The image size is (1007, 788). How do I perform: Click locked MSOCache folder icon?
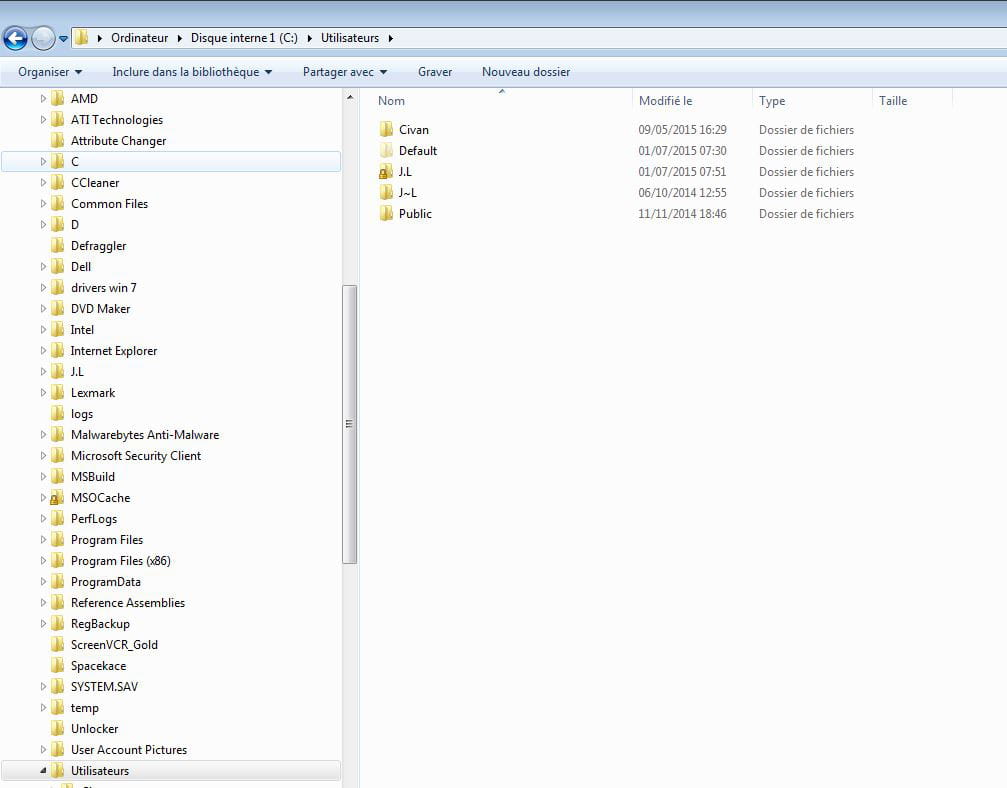click(57, 498)
